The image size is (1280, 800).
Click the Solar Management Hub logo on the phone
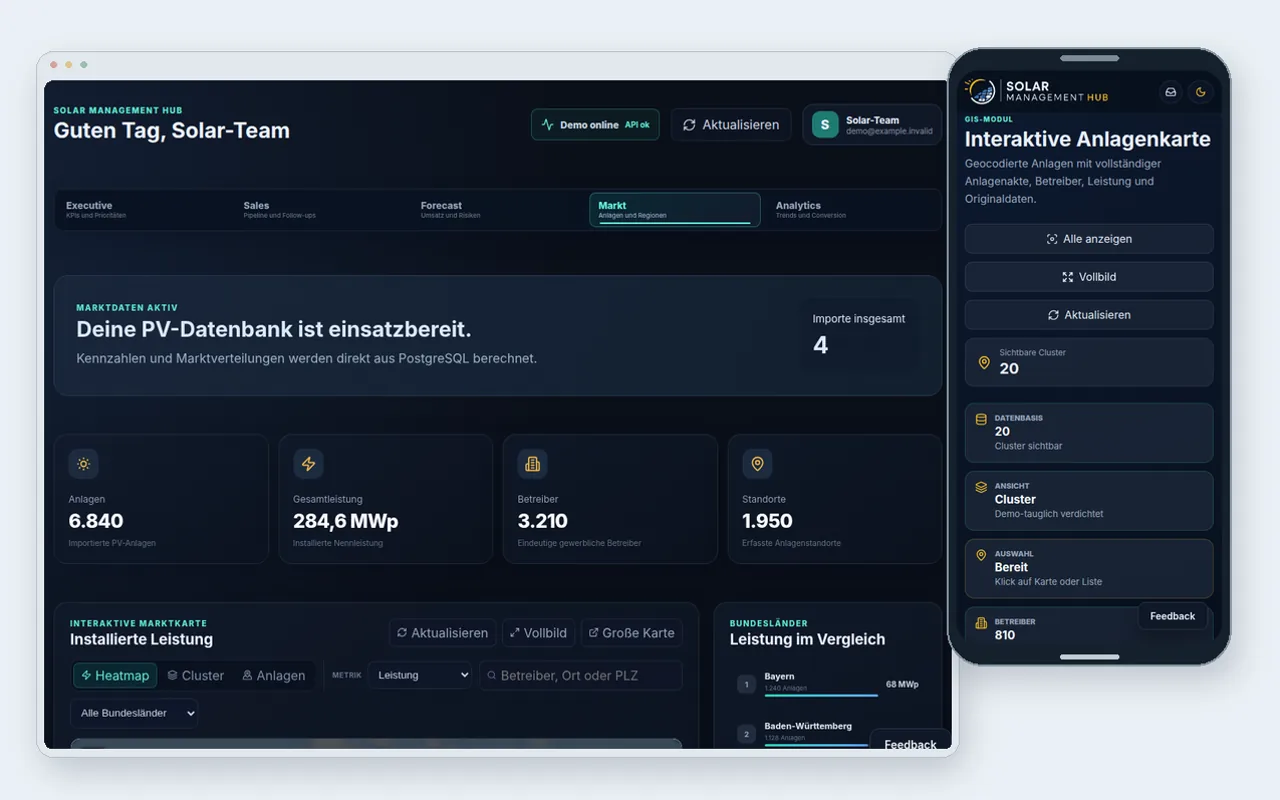[1037, 91]
